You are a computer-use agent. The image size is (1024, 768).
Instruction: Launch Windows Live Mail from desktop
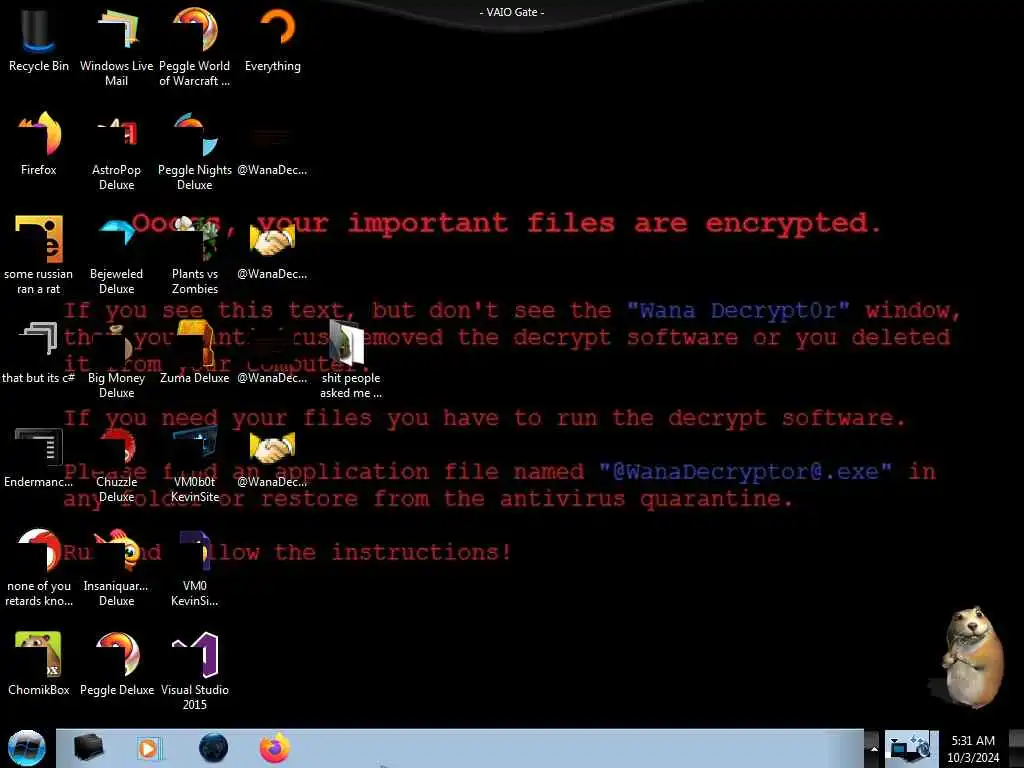click(x=116, y=48)
